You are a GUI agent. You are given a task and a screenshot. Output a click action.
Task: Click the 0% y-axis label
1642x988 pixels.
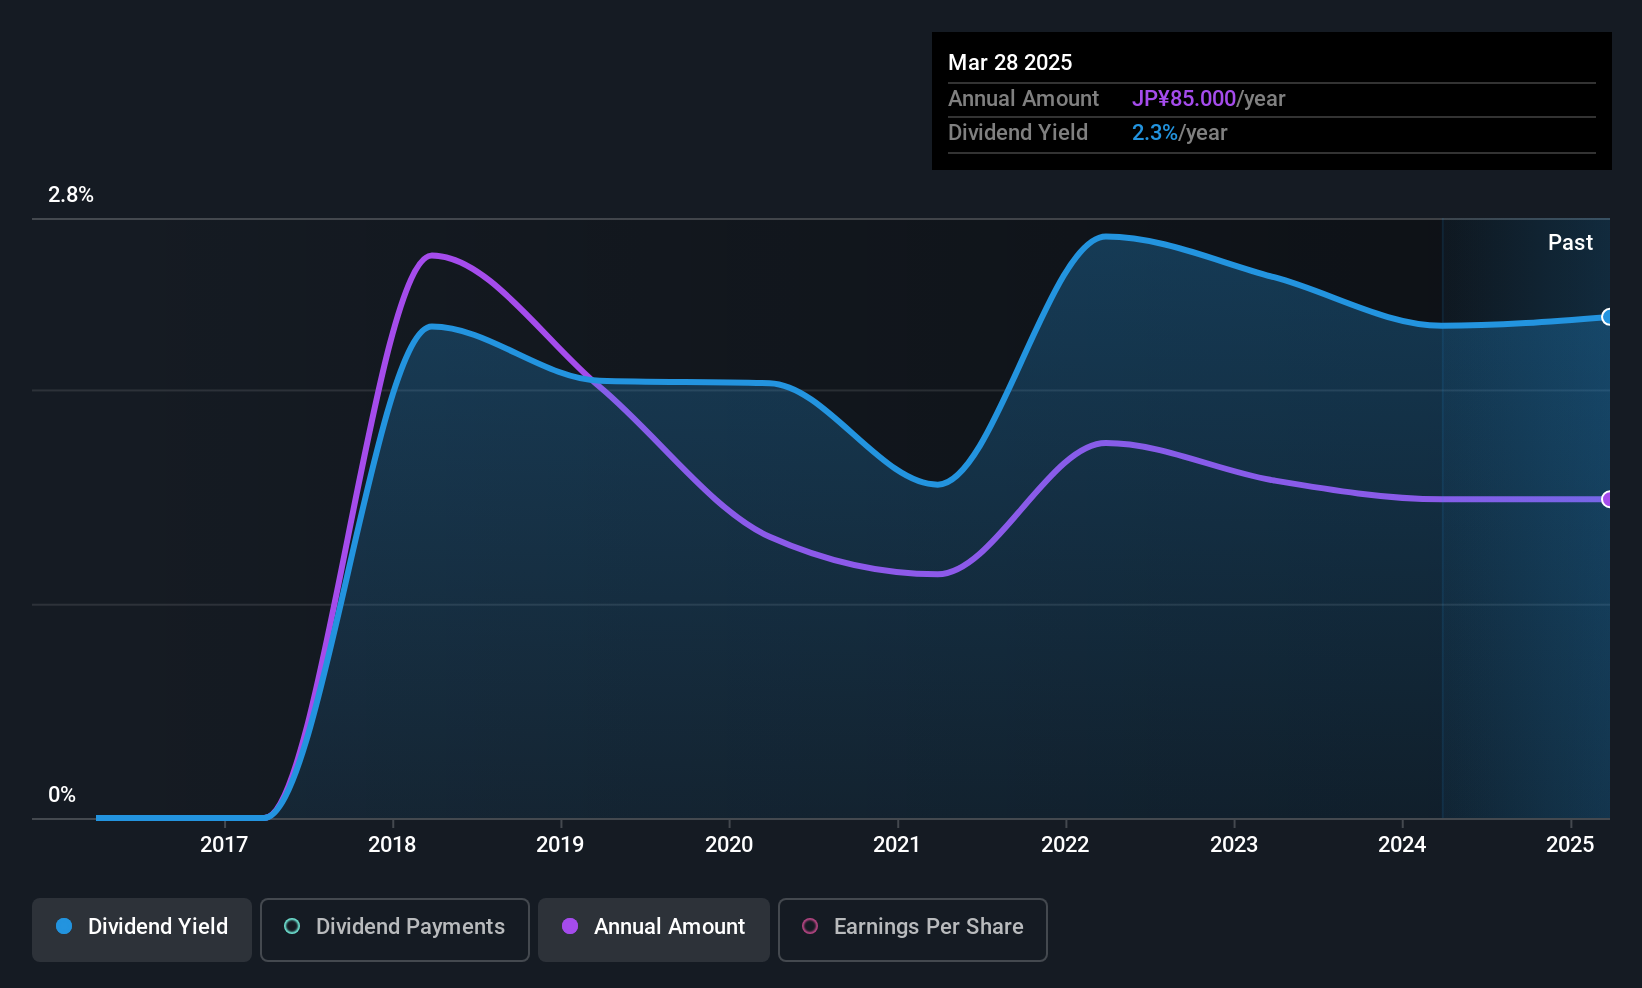(x=62, y=795)
